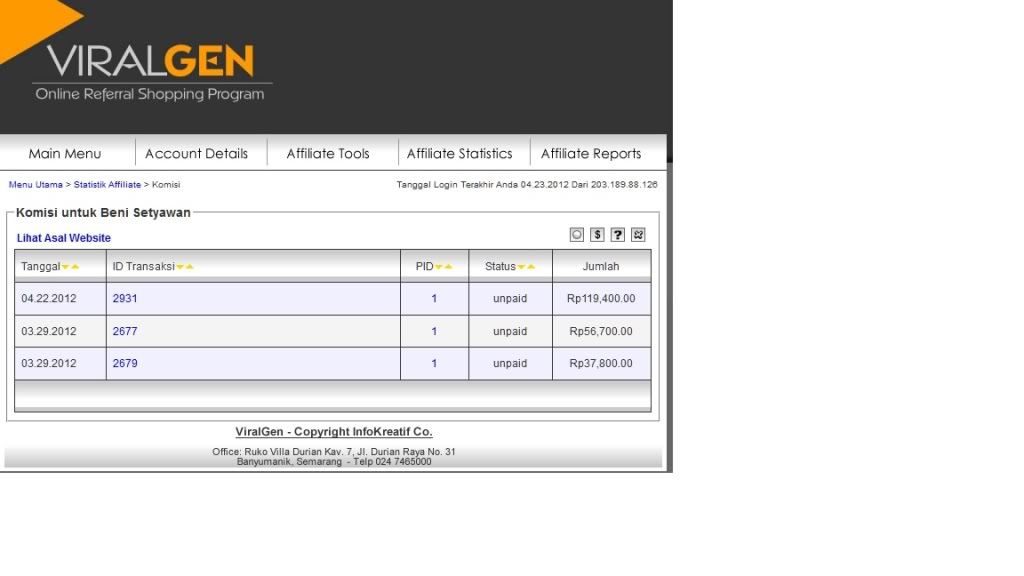This screenshot has width=1024, height=576.
Task: Click unpaid status in row 2931
Action: click(510, 298)
